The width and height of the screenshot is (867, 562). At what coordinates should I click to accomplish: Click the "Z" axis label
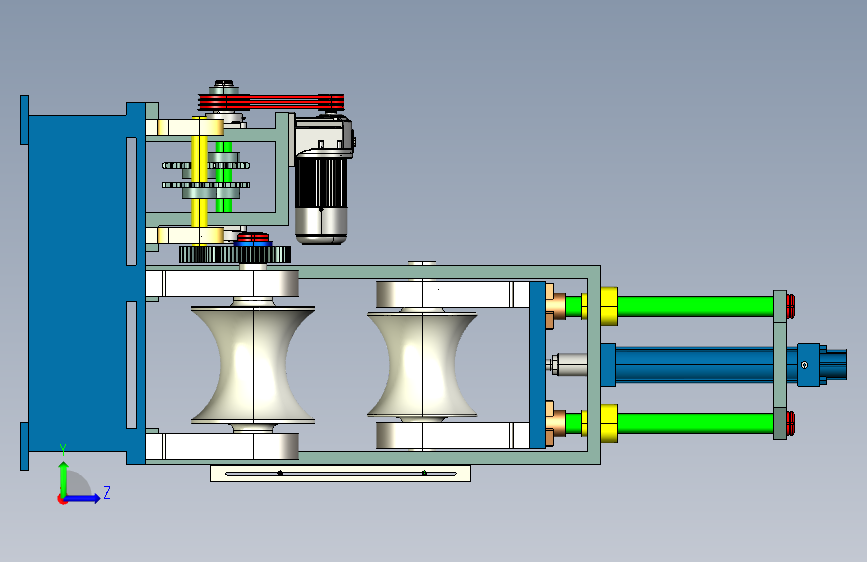tap(107, 492)
